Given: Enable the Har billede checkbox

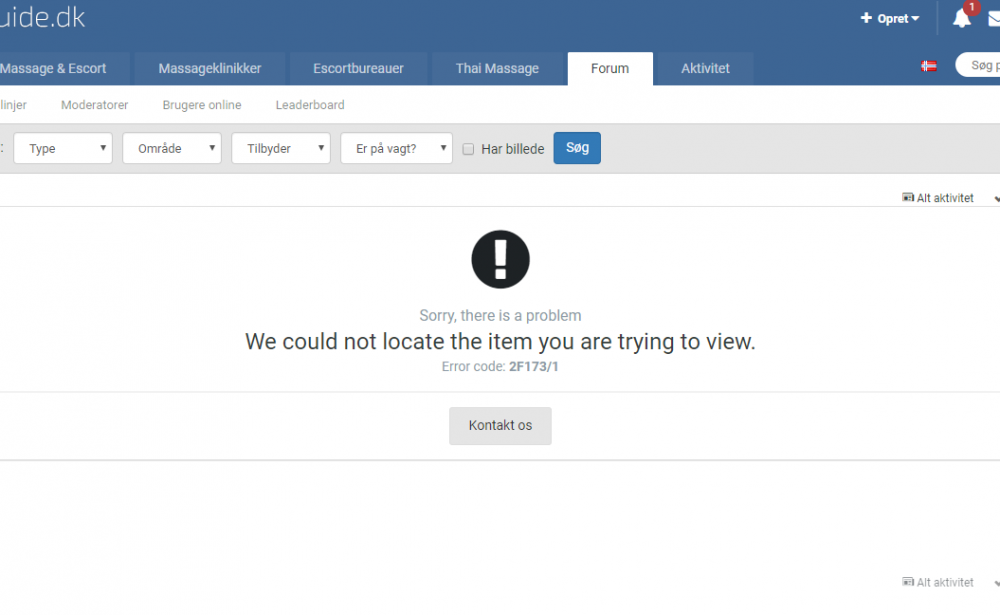Looking at the screenshot, I should point(468,149).
